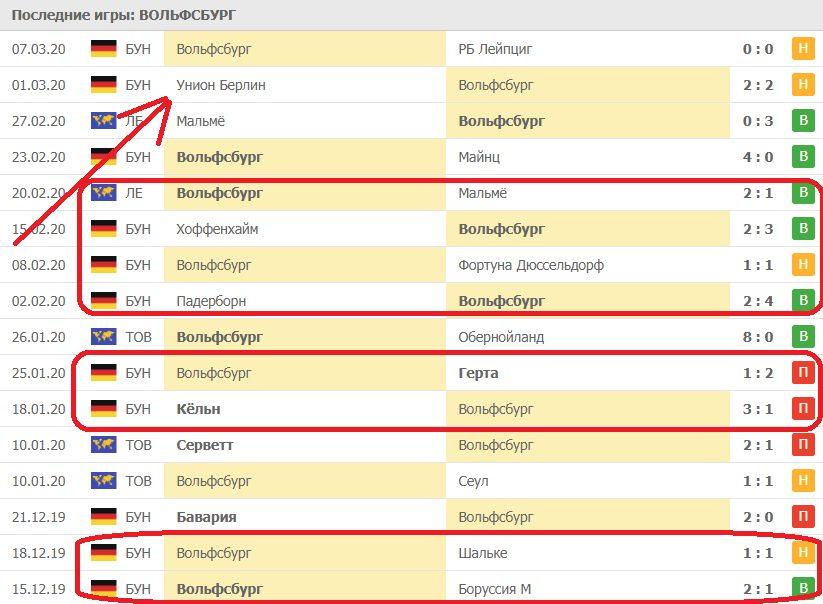Open the РБ Лейпциг team link
823x604 pixels.
pos(495,49)
